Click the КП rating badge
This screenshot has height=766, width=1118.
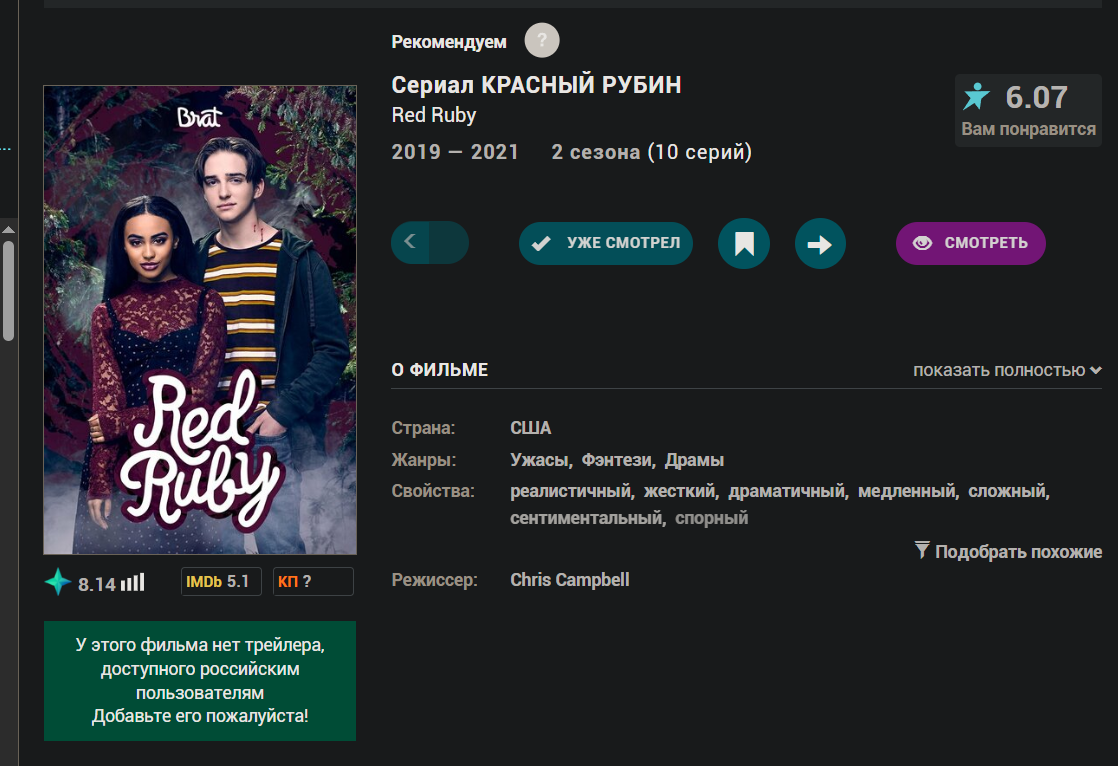(x=313, y=581)
